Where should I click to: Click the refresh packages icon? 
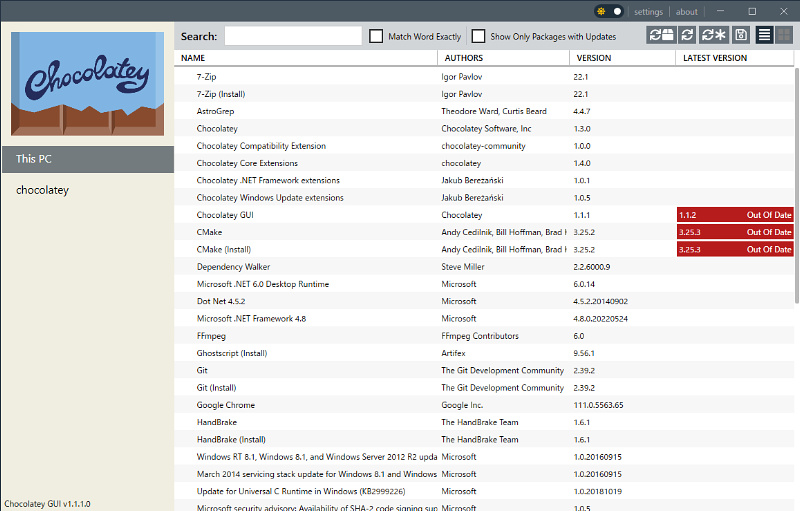(687, 35)
